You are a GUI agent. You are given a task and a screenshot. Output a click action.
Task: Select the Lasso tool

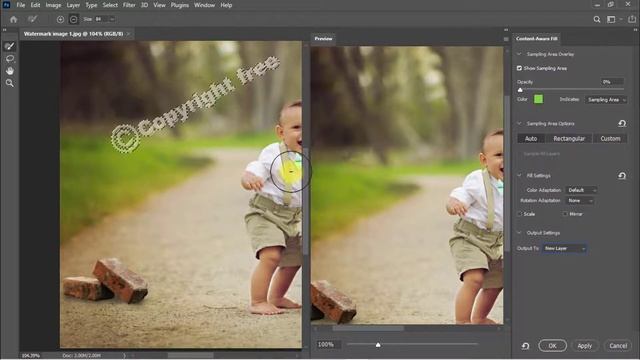pos(9,59)
